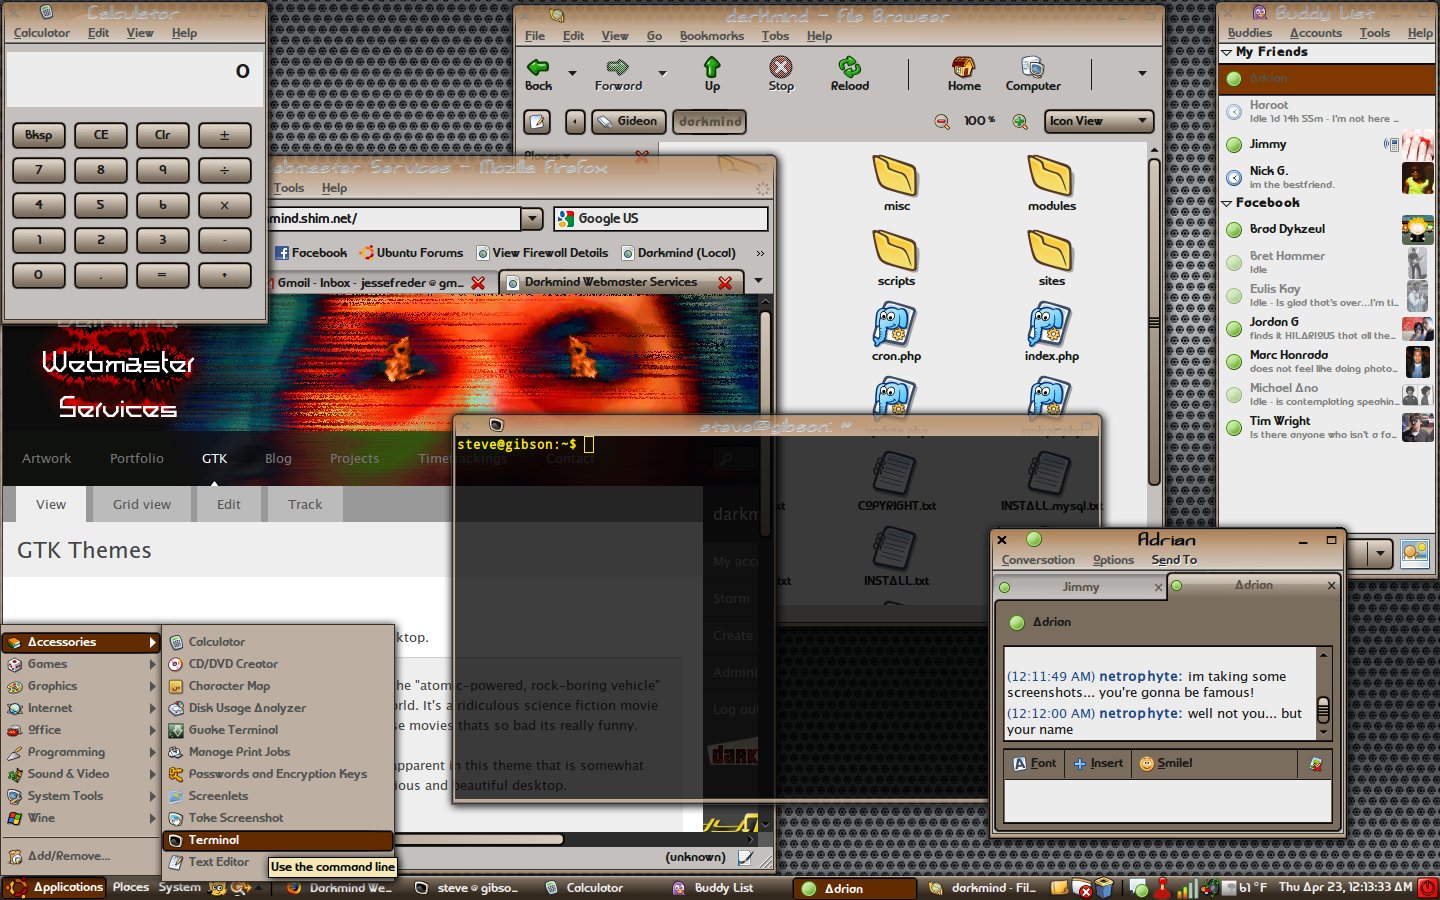The image size is (1440, 900).
Task: Select the INSTALL.txt file
Action: 896,557
